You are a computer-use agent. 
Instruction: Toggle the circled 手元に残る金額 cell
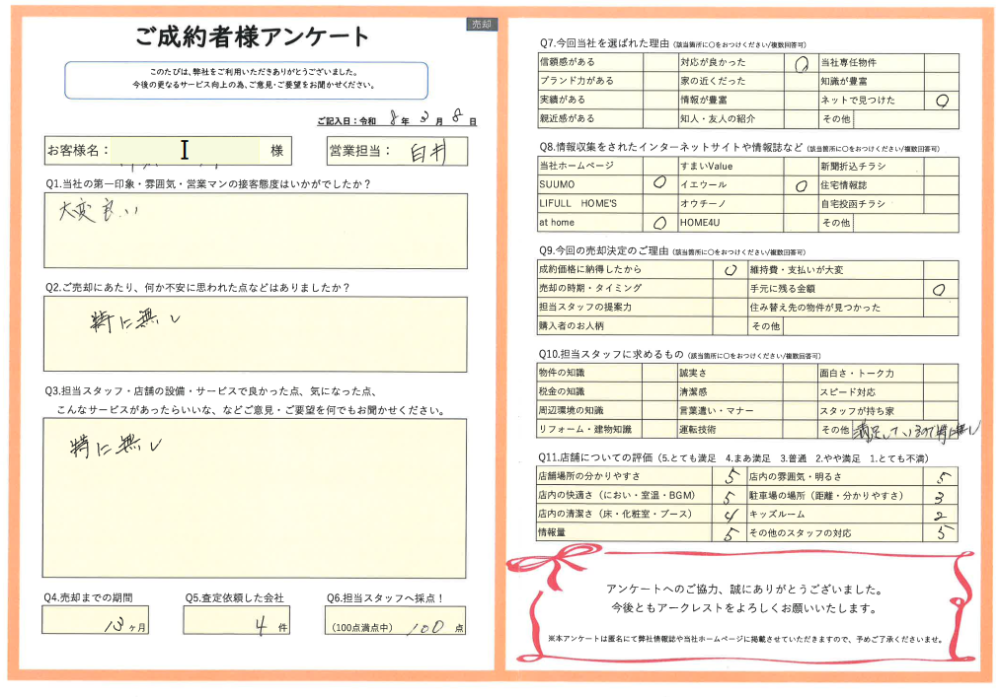[940, 289]
